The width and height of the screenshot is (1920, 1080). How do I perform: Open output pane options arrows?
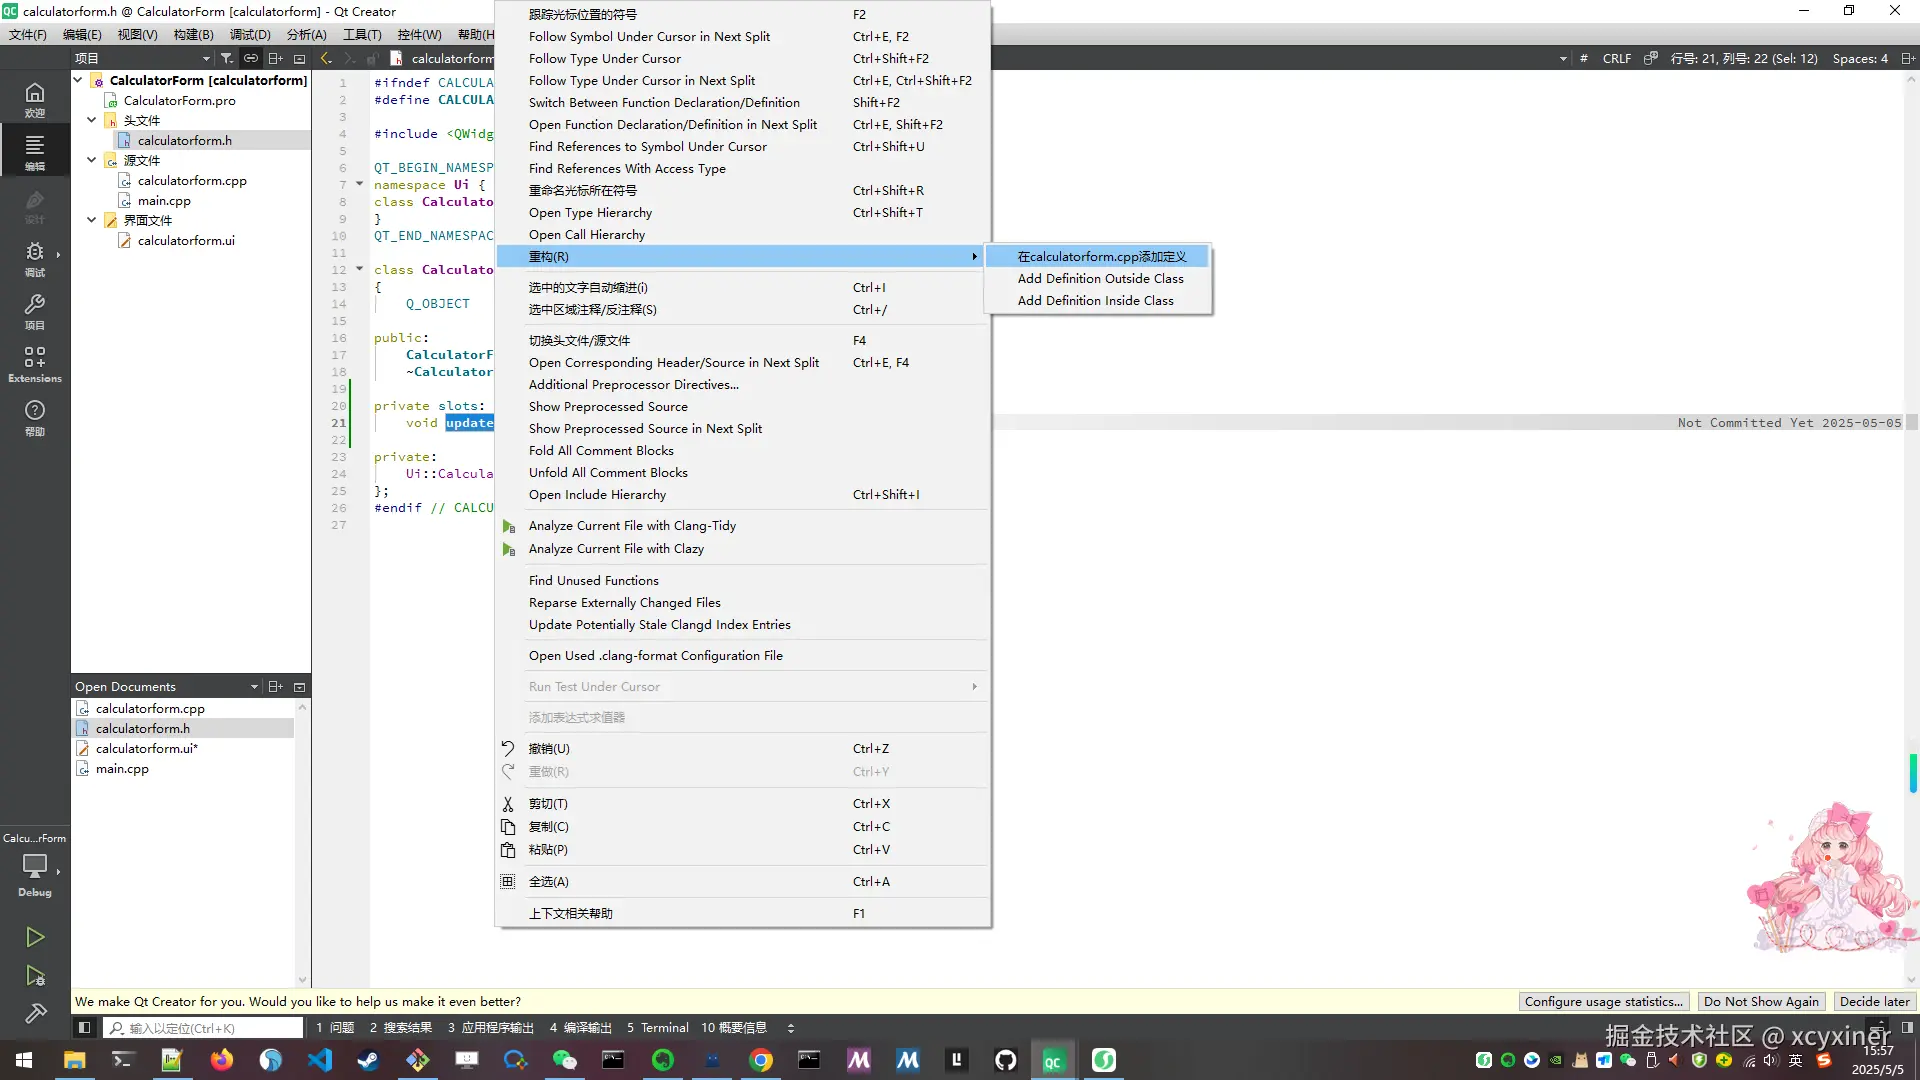791,1027
